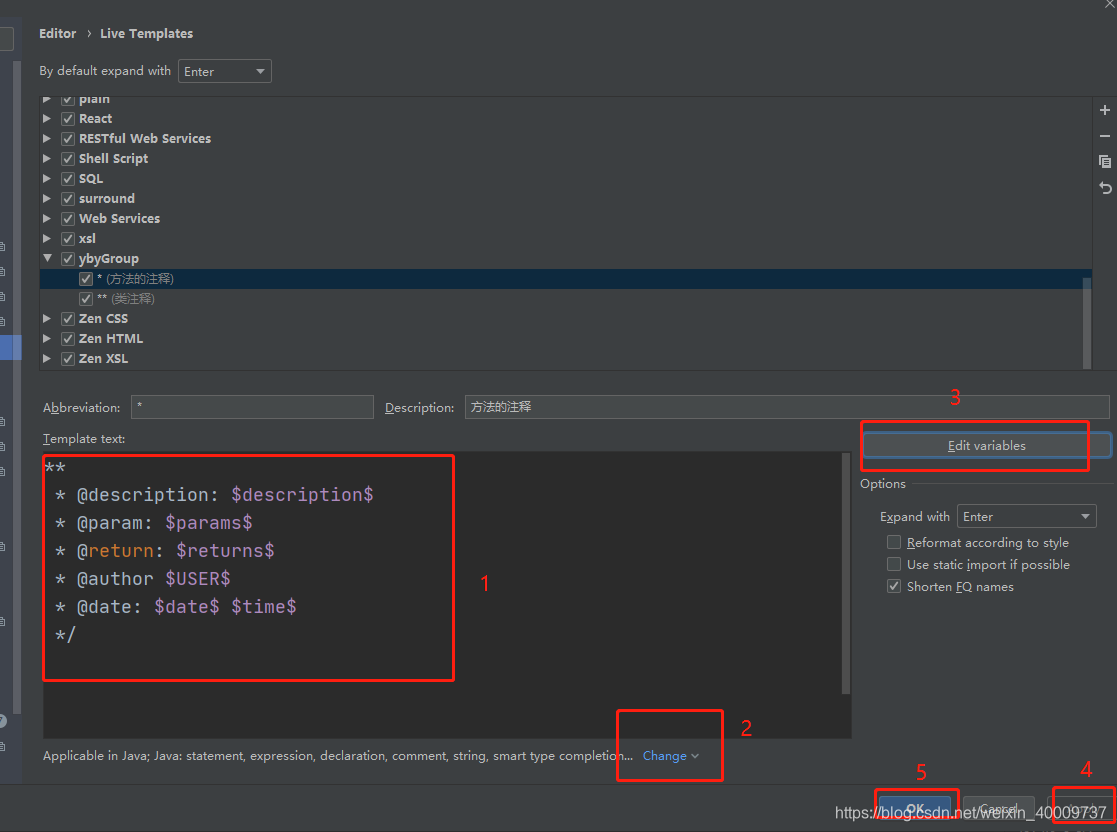Screen dimensions: 1117x832
Task: Click the Cancel button
Action: pos(998,809)
